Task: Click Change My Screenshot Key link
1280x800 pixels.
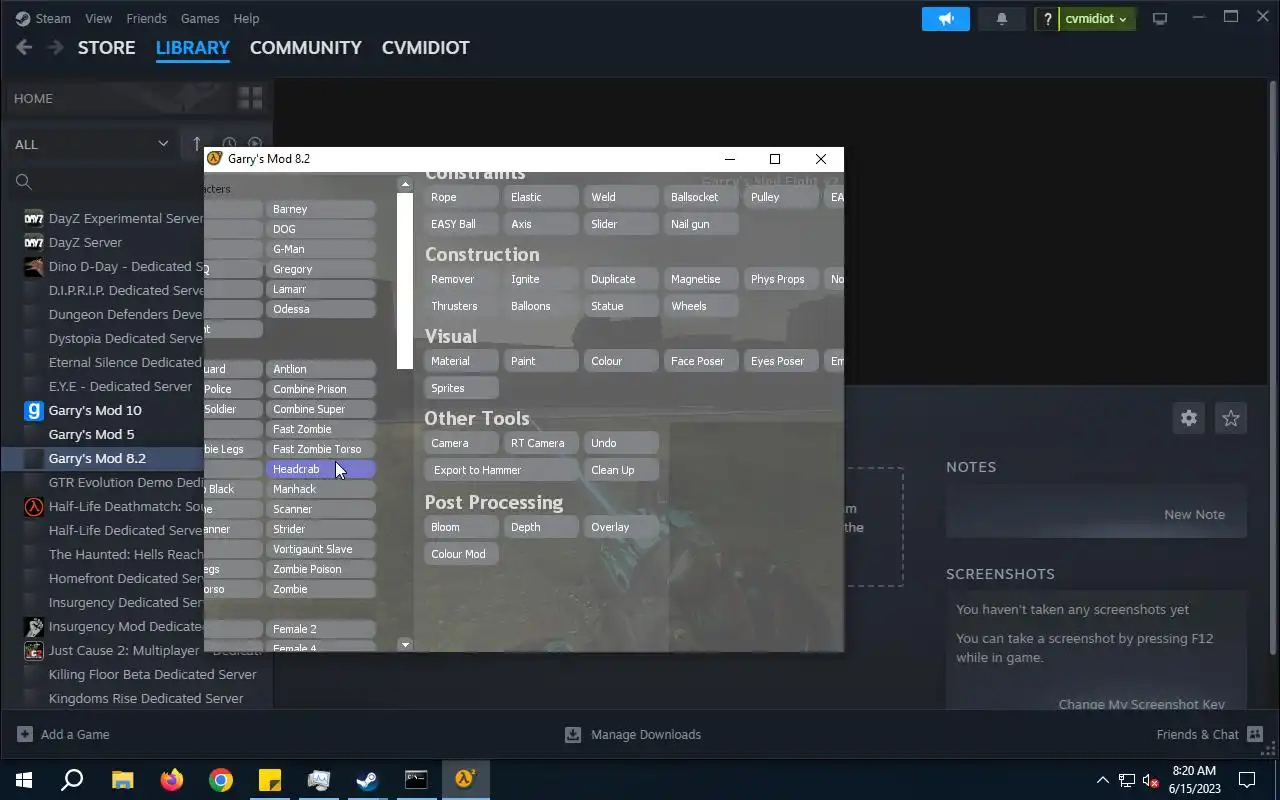Action: coord(1141,704)
